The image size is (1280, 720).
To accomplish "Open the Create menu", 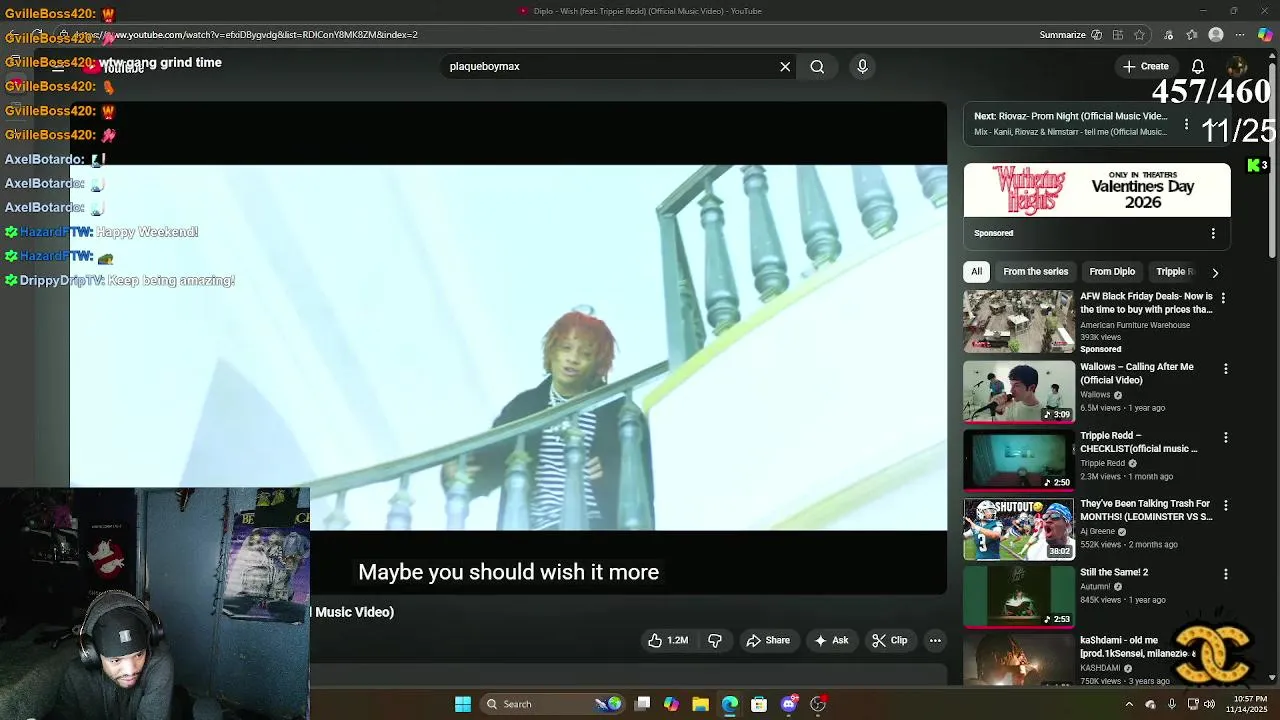I will click(x=1145, y=67).
